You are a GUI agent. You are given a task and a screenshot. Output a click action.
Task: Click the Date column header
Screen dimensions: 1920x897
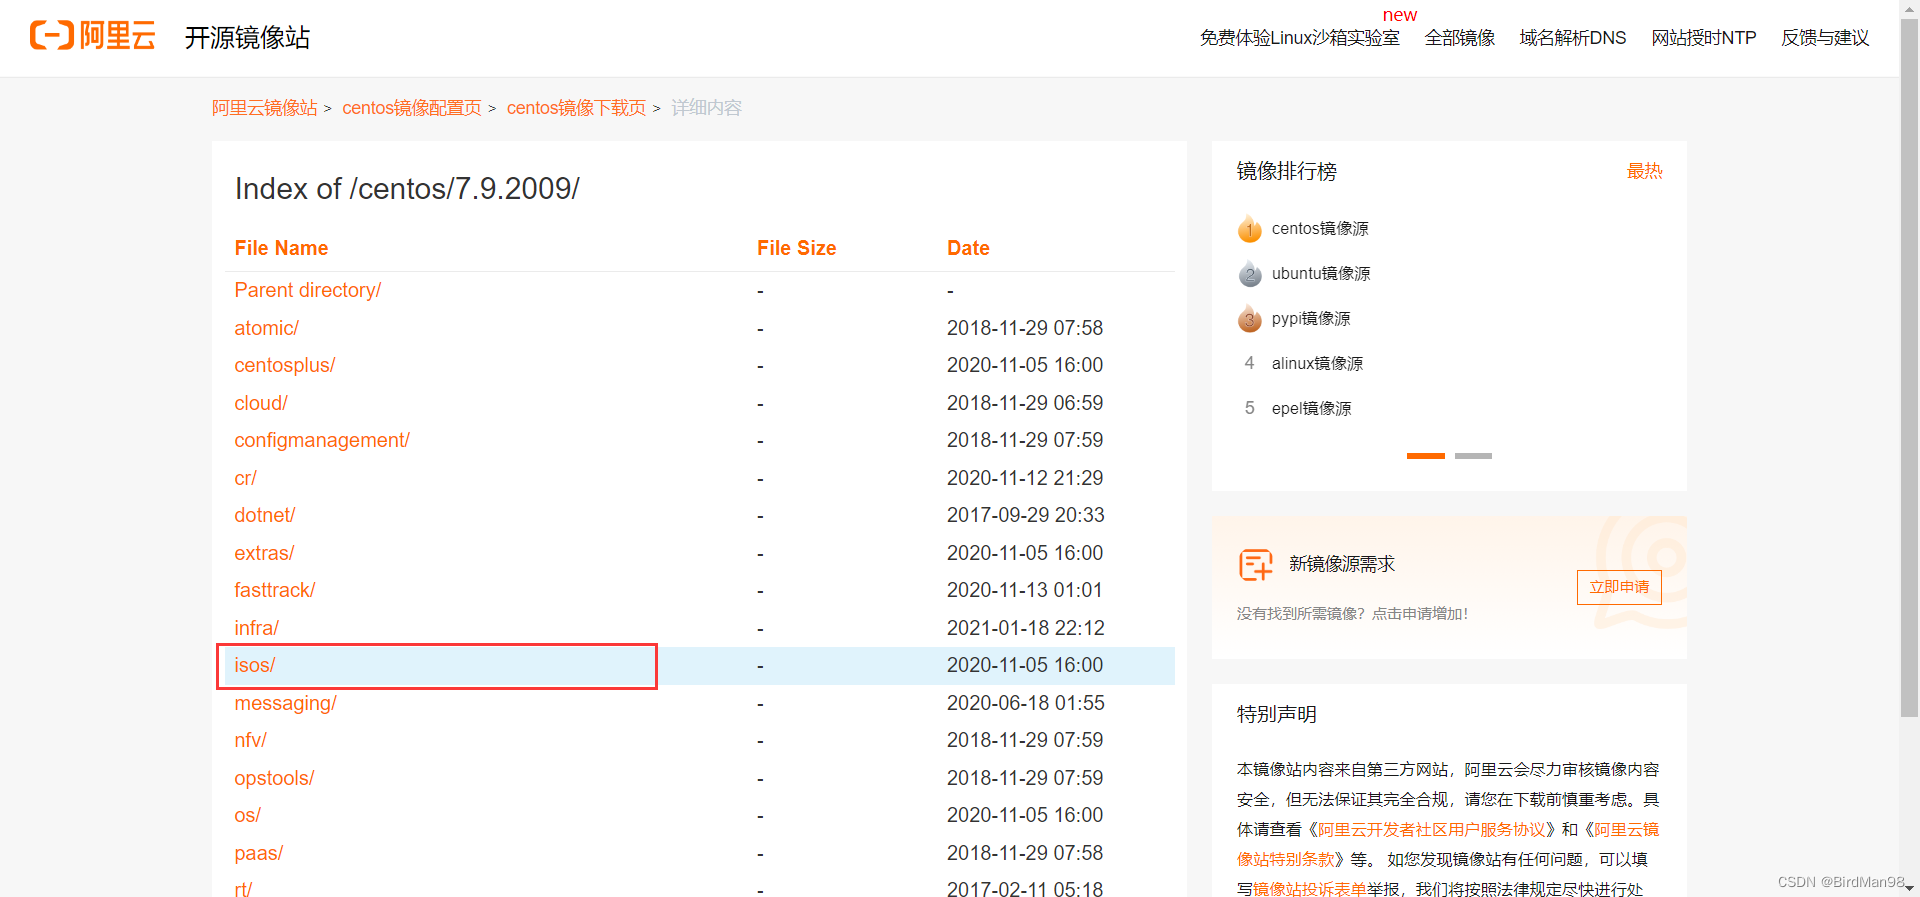[x=968, y=248]
